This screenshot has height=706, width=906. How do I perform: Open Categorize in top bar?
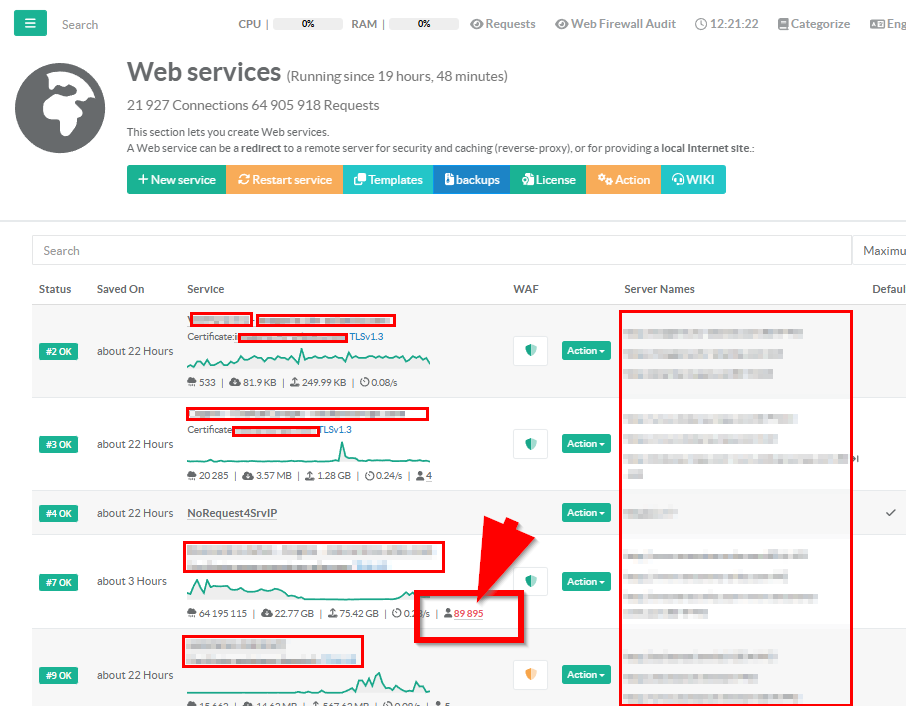[x=814, y=24]
